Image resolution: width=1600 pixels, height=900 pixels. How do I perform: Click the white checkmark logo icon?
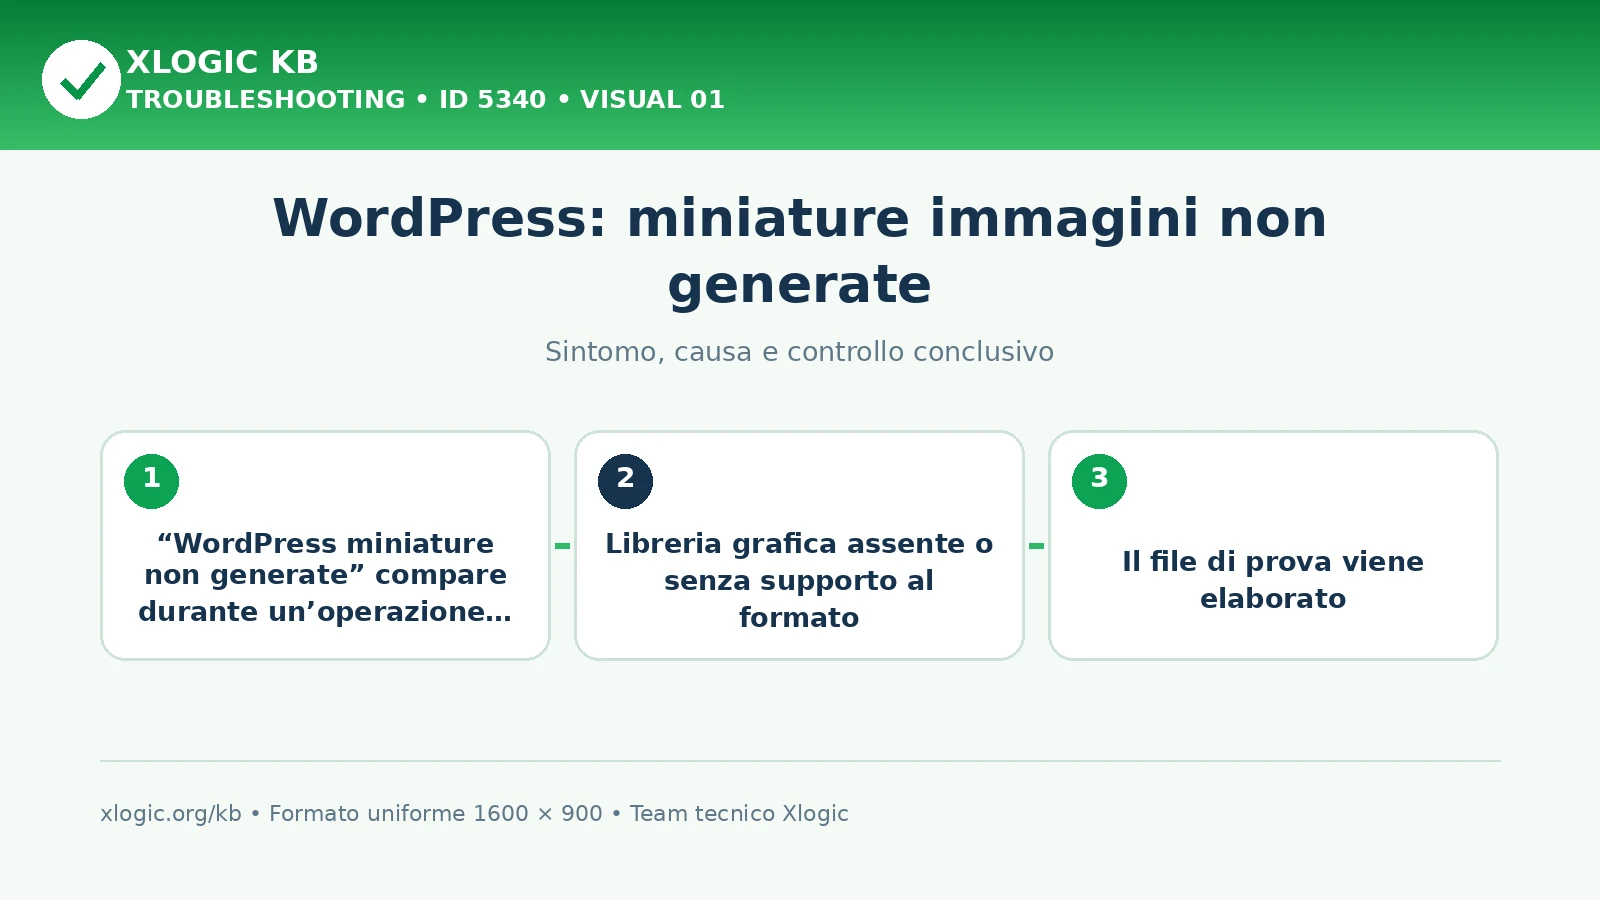pos(81,79)
